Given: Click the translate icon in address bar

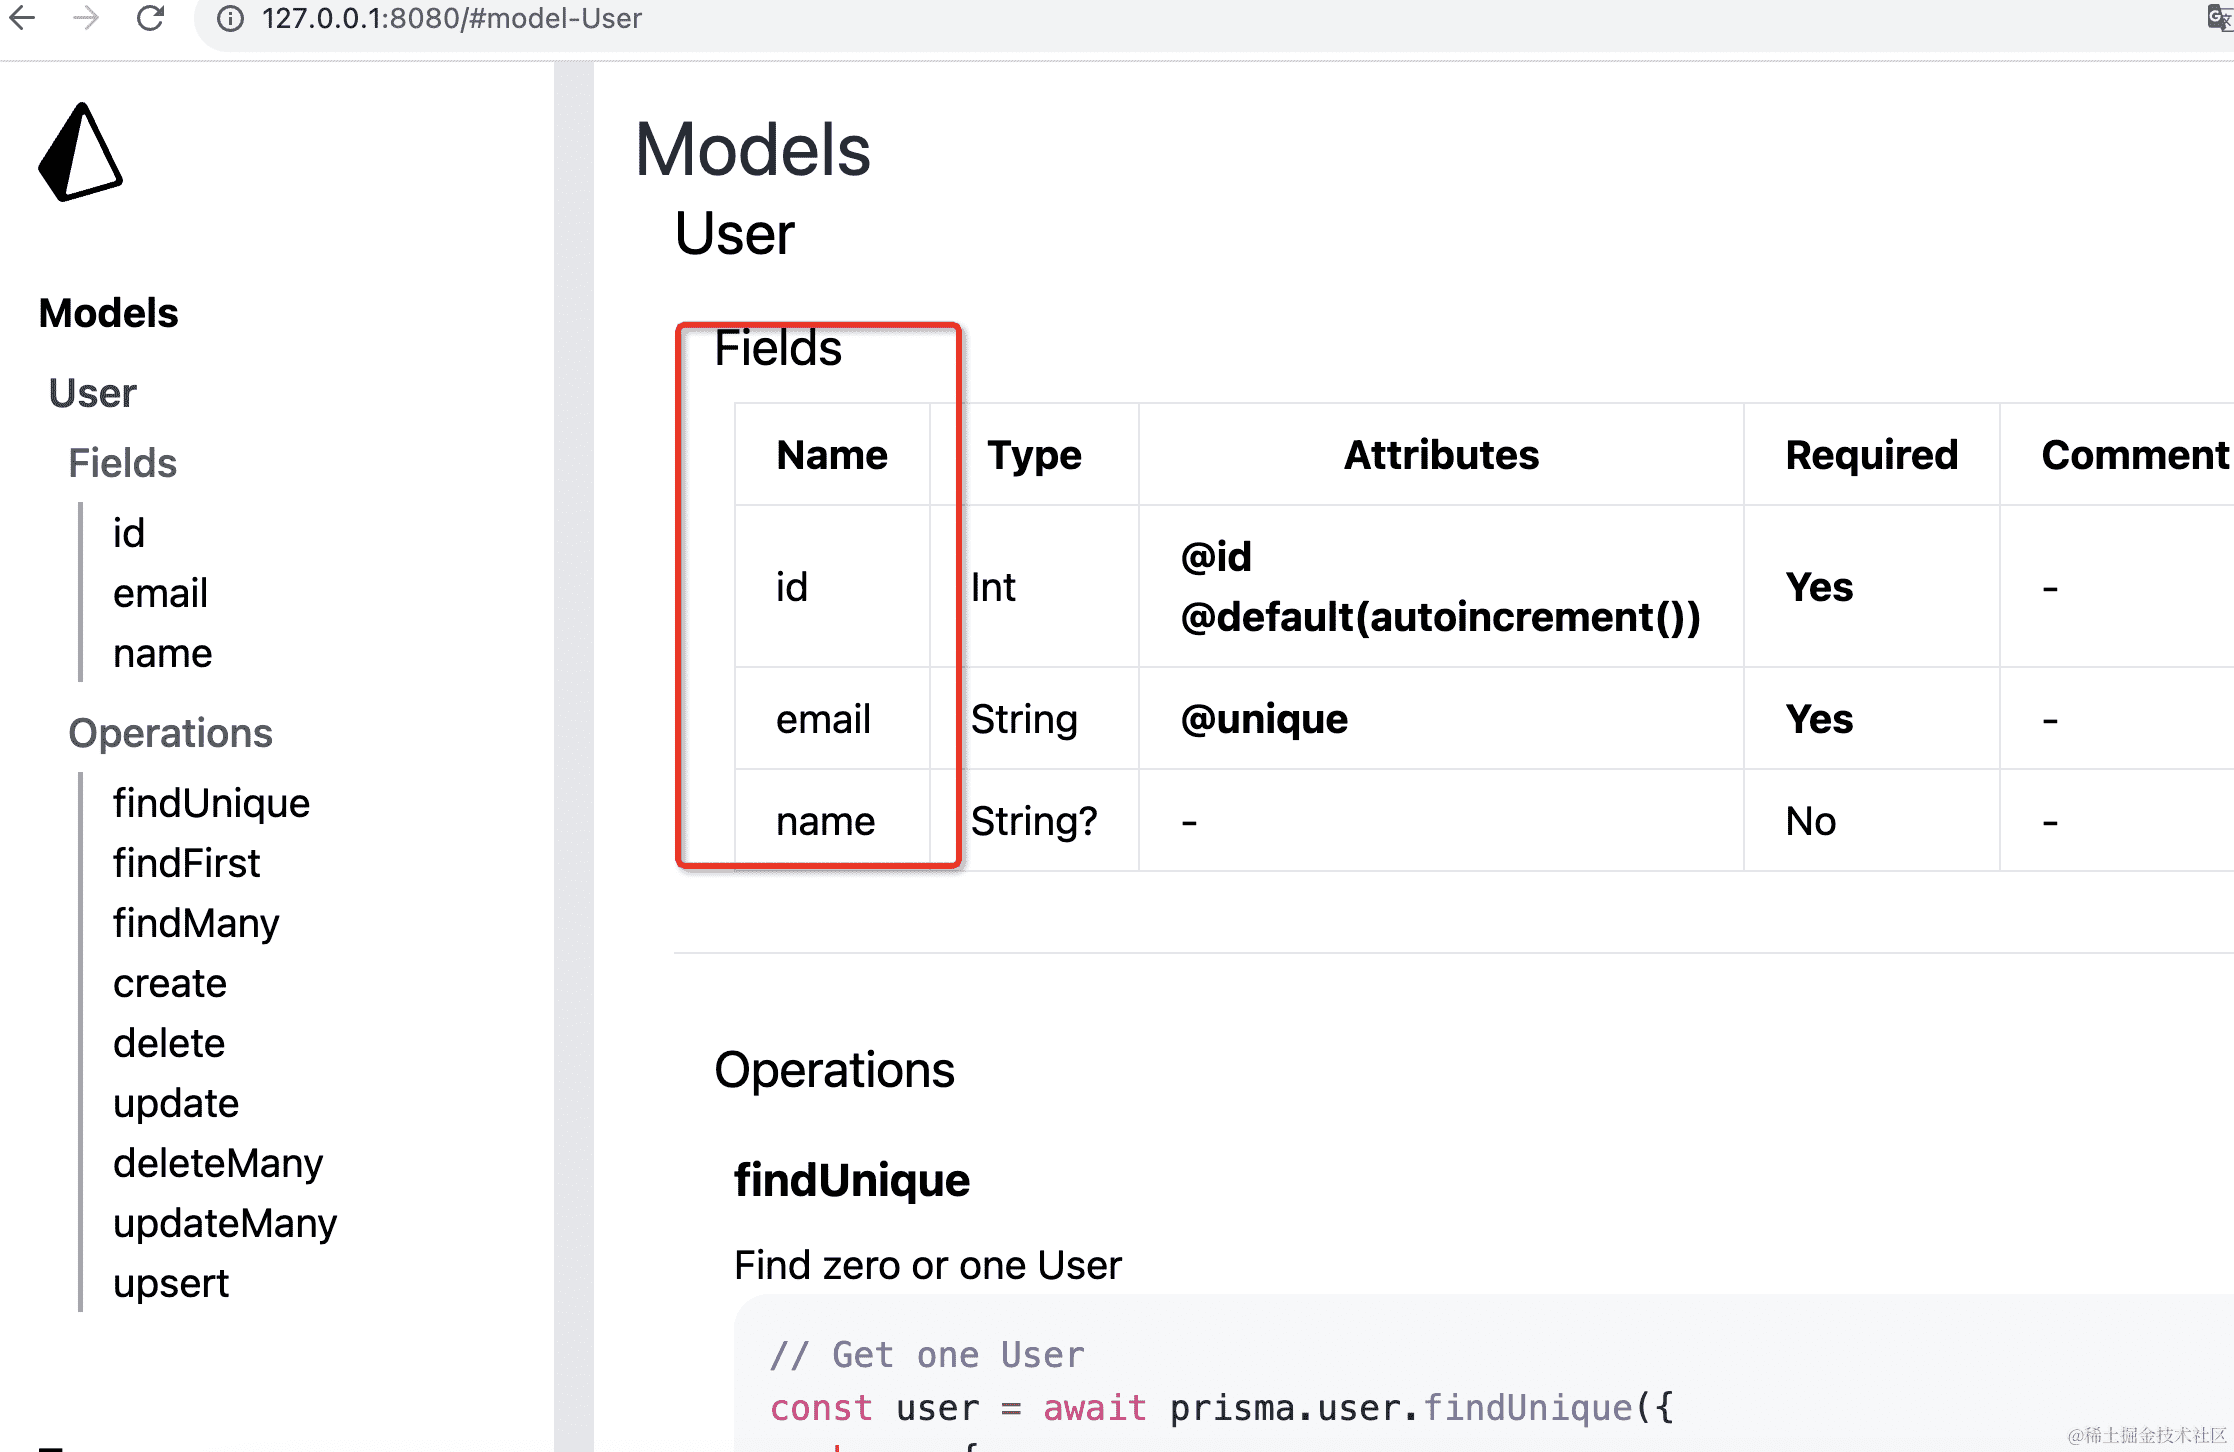Looking at the screenshot, I should click(x=2218, y=18).
